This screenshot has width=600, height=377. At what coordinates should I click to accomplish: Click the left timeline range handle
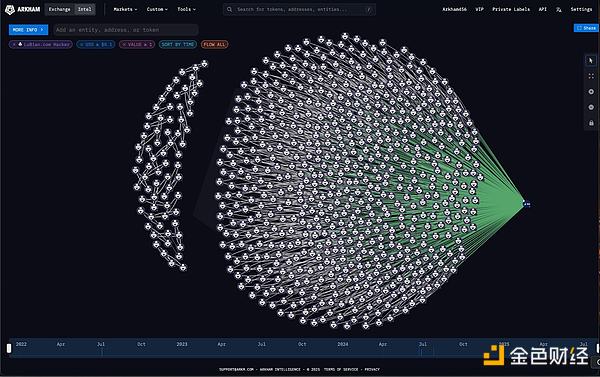point(9,348)
